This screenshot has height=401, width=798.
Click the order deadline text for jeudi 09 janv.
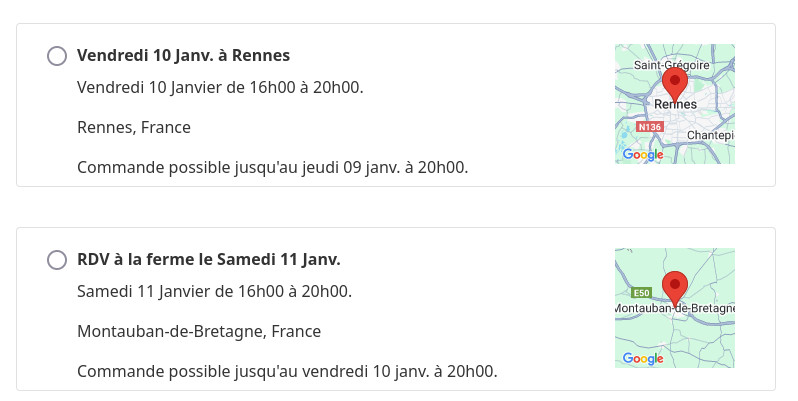tap(272, 167)
